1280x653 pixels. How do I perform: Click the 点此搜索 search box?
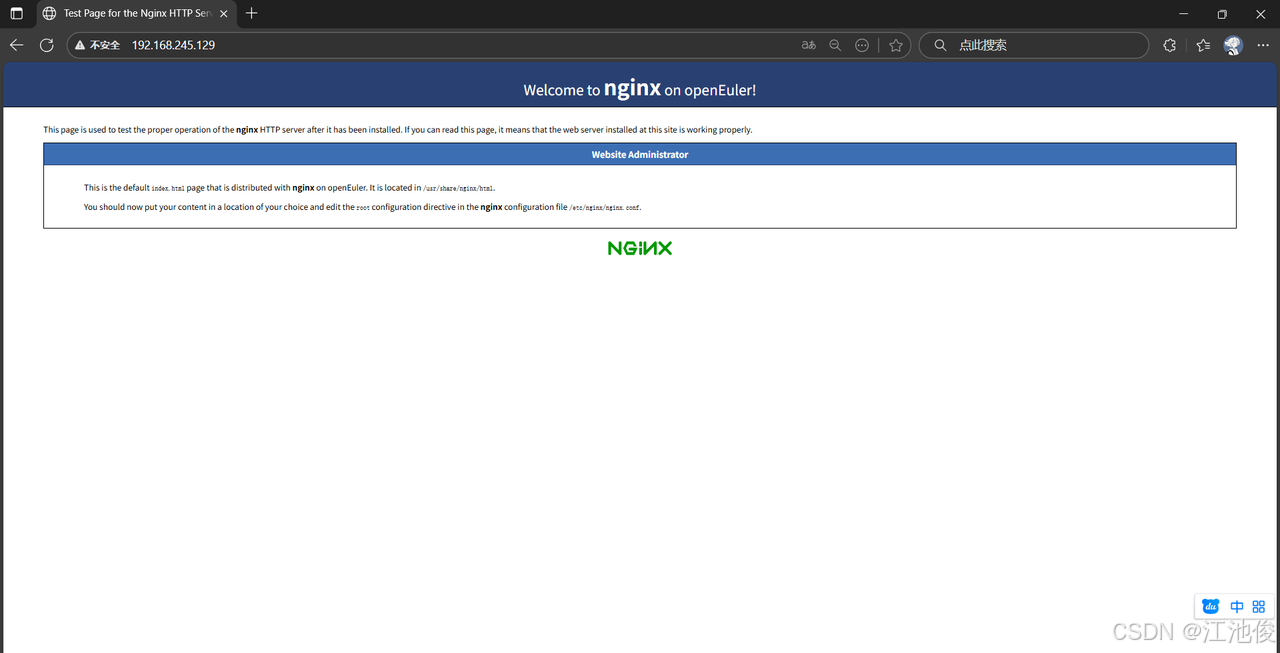[1034, 45]
